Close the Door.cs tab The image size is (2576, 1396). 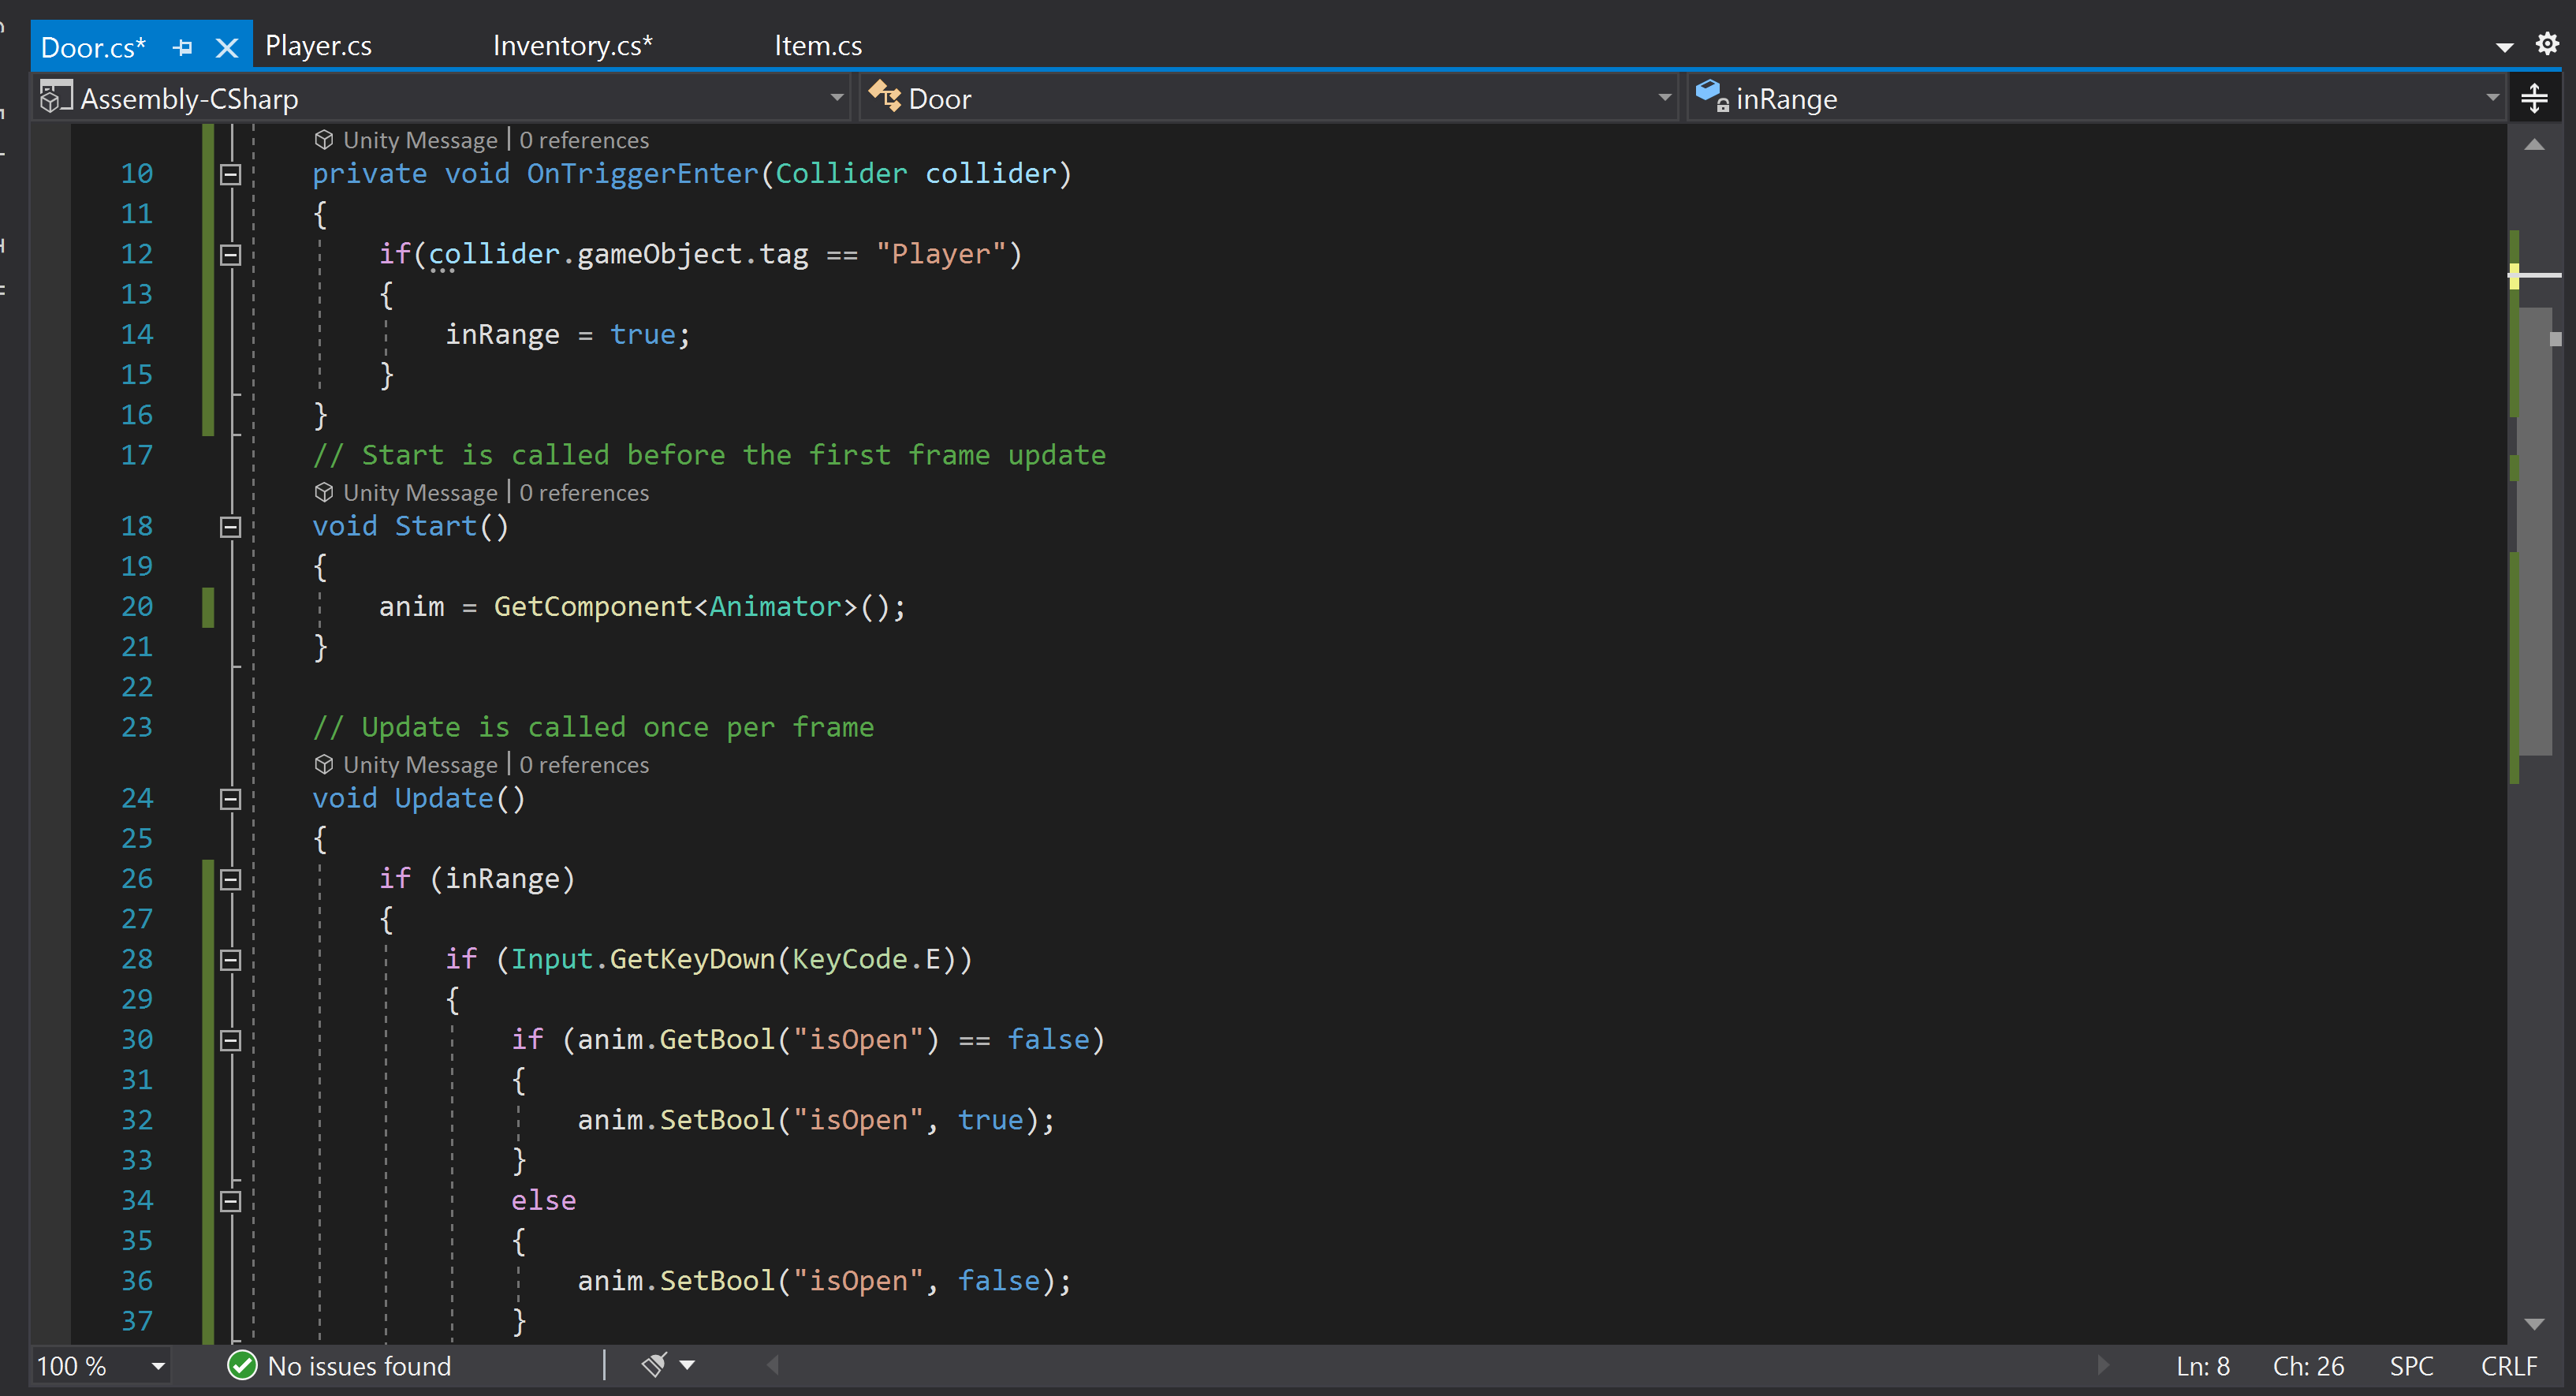tap(227, 47)
